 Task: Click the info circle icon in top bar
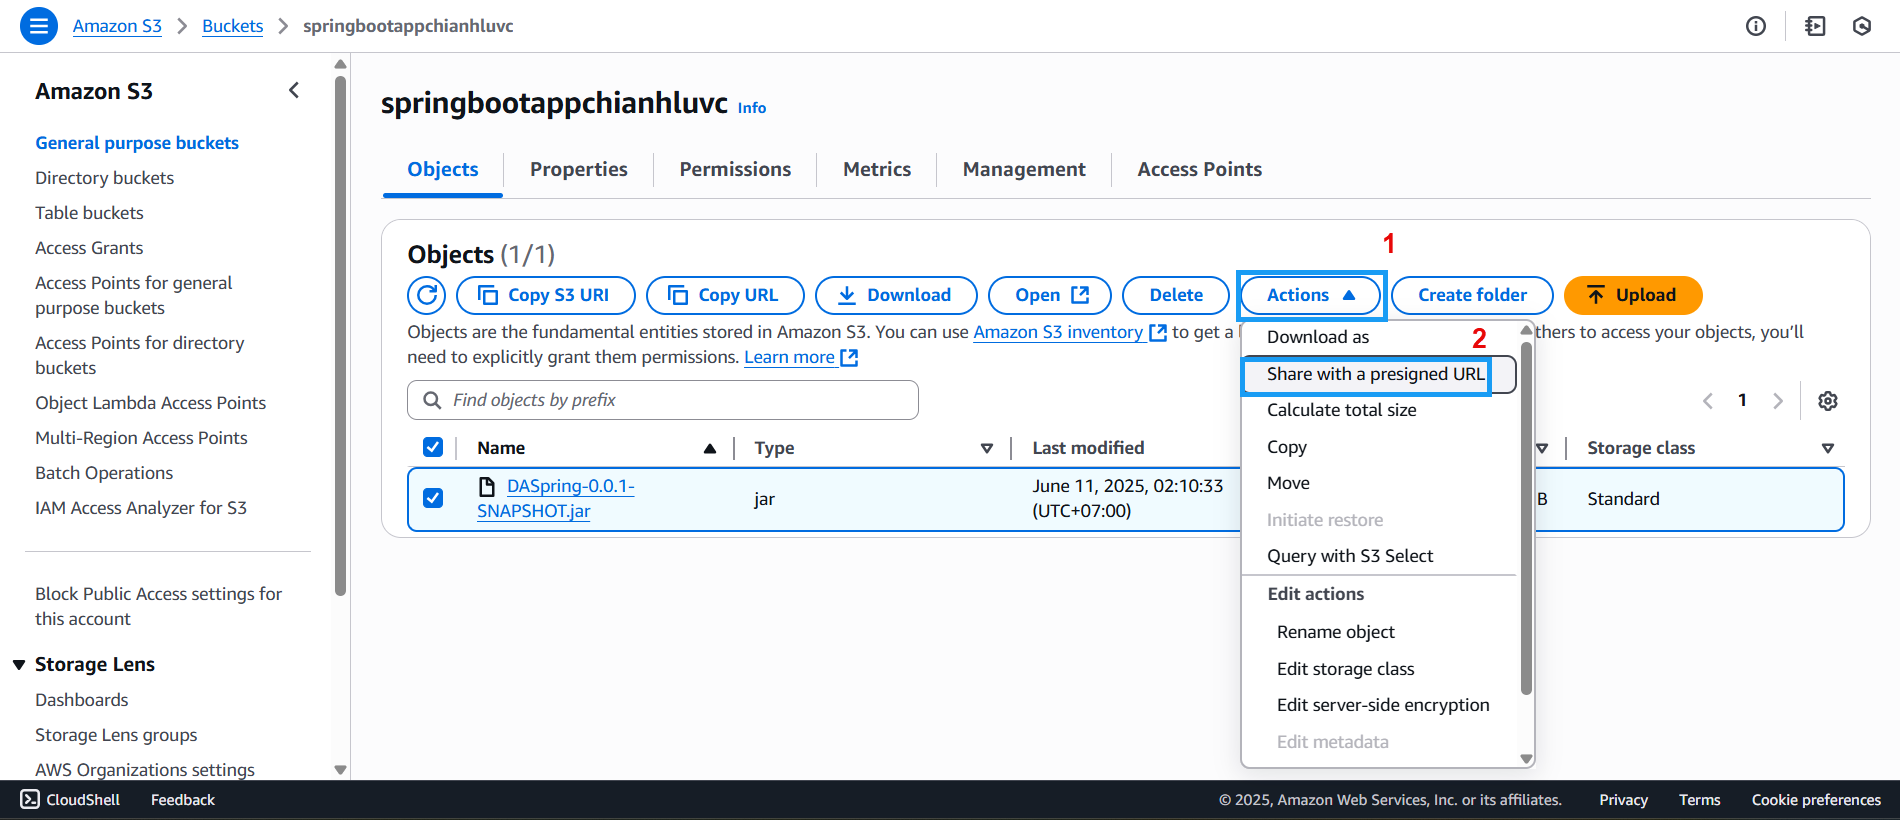click(1756, 26)
